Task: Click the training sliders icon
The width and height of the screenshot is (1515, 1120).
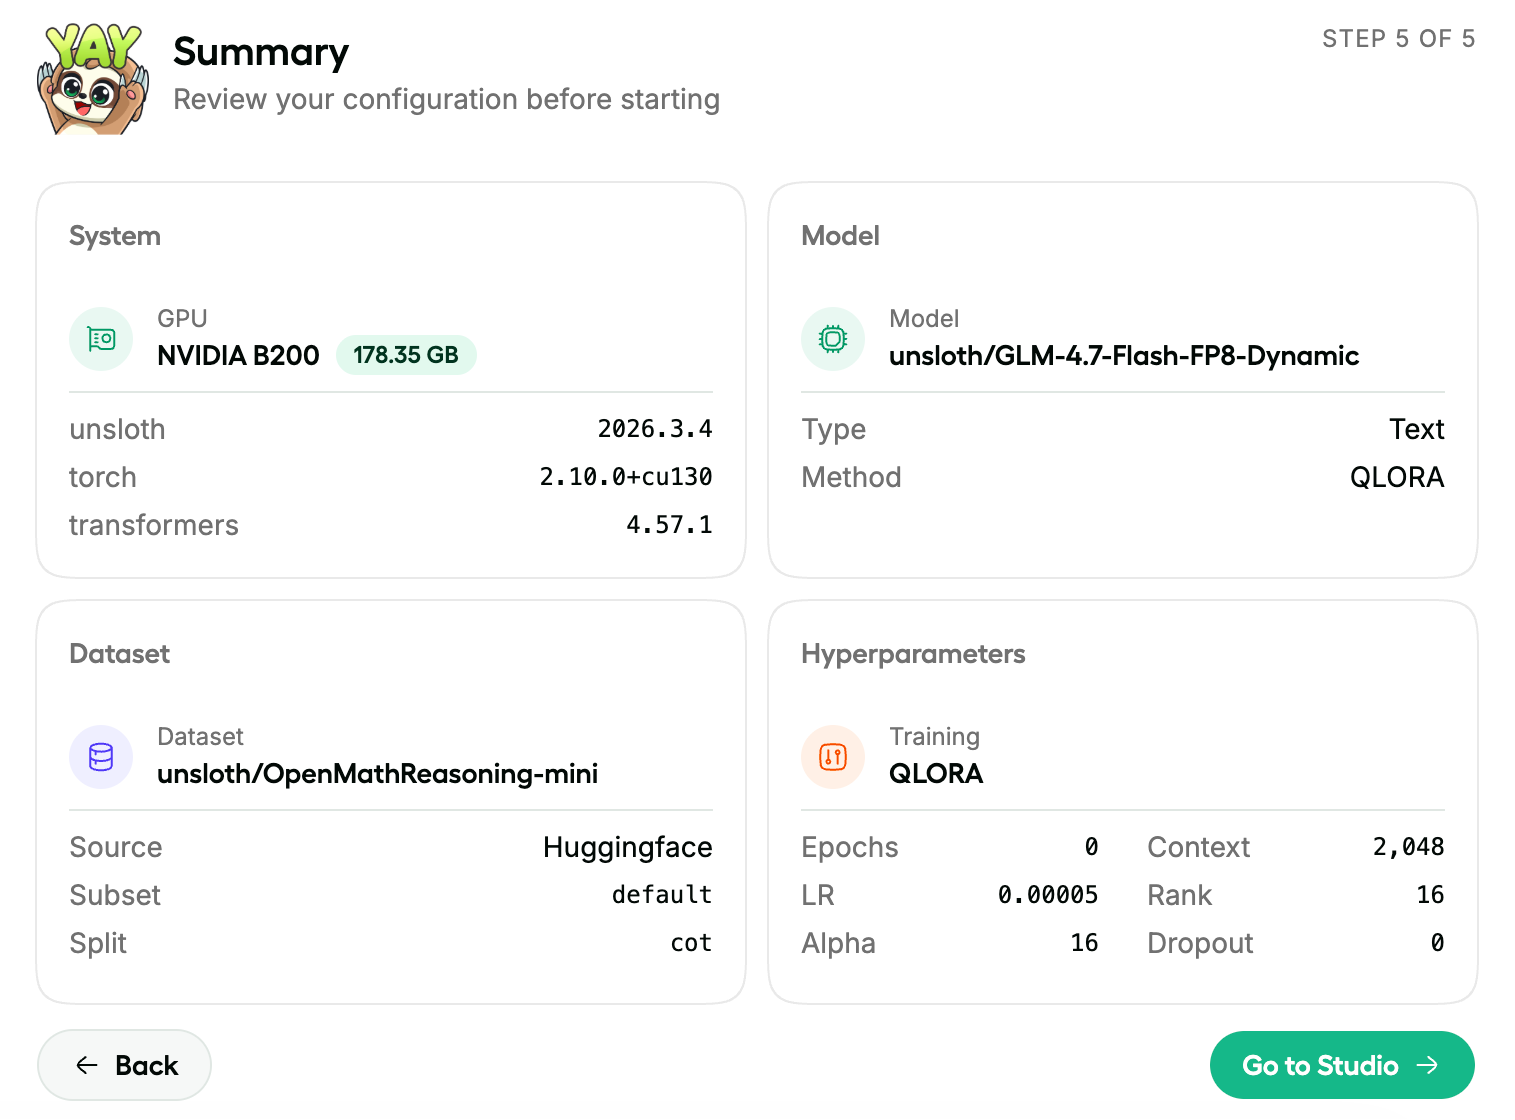Action: [x=833, y=757]
